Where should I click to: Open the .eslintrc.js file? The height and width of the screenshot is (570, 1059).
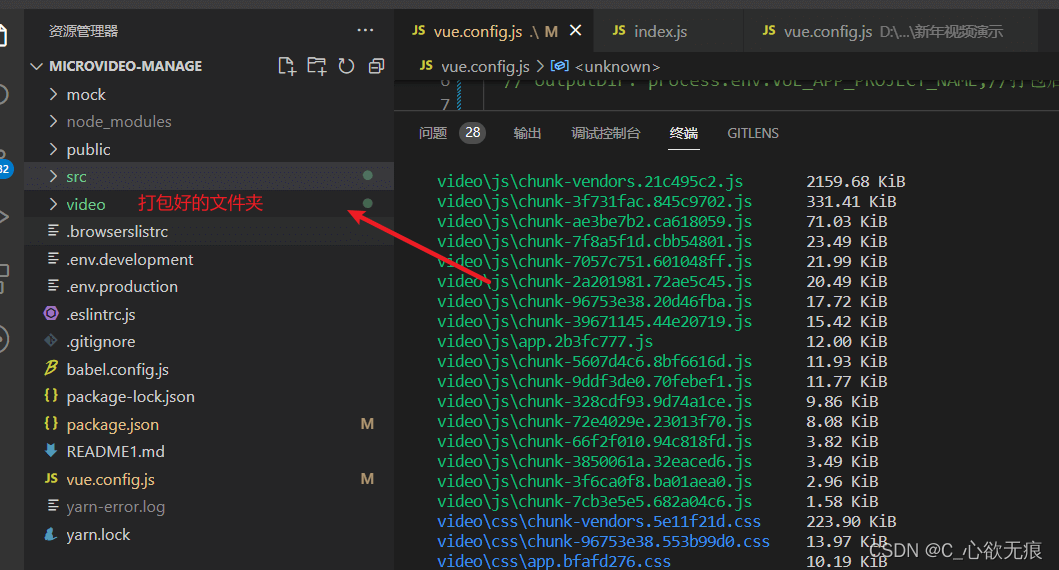point(100,314)
